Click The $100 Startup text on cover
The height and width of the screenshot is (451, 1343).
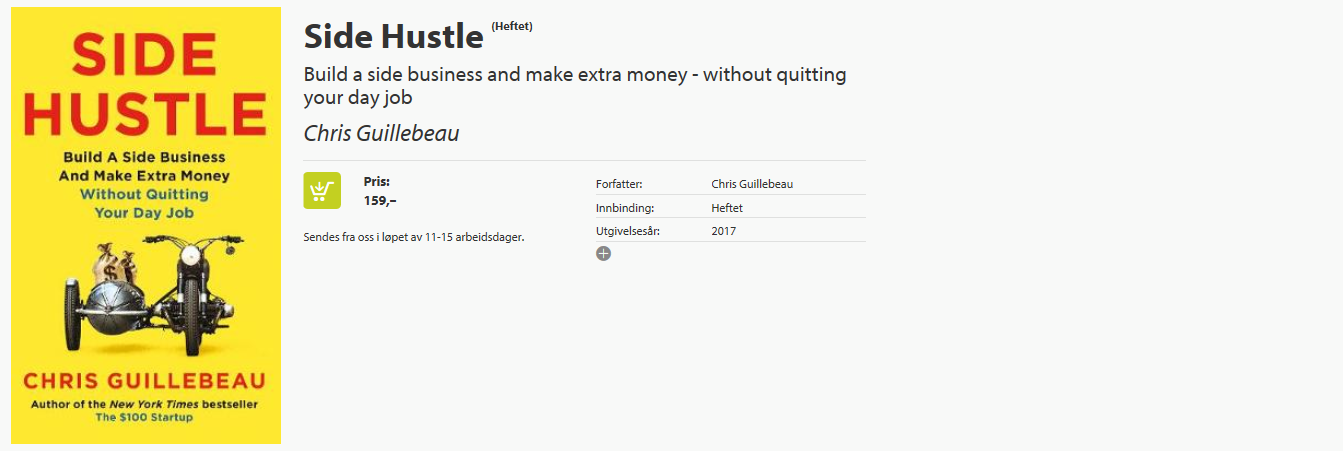click(x=144, y=417)
